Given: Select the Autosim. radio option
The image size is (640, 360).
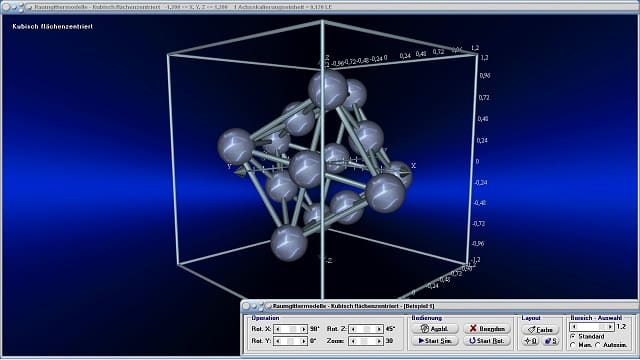Looking at the screenshot, I should pyautogui.click(x=598, y=345).
